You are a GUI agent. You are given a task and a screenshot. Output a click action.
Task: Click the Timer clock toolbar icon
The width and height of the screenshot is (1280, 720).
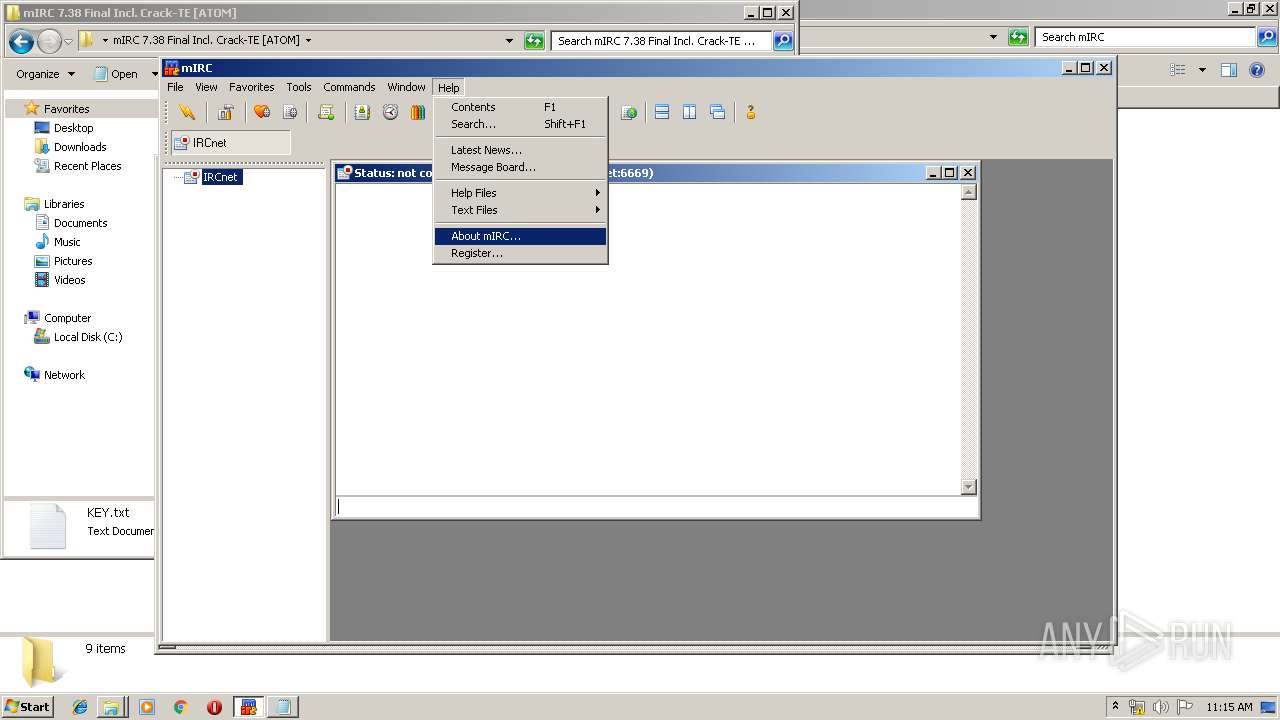click(x=390, y=112)
